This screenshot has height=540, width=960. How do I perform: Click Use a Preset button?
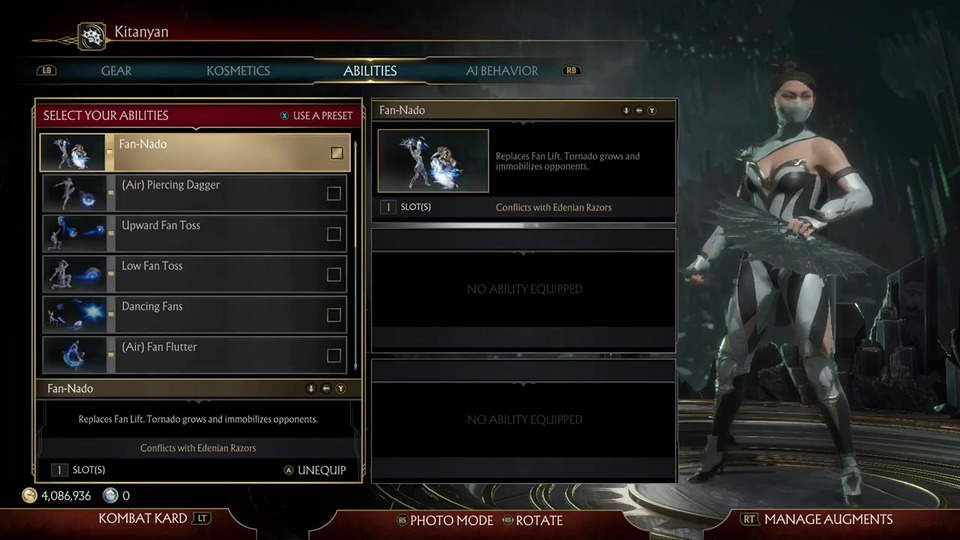(x=317, y=116)
